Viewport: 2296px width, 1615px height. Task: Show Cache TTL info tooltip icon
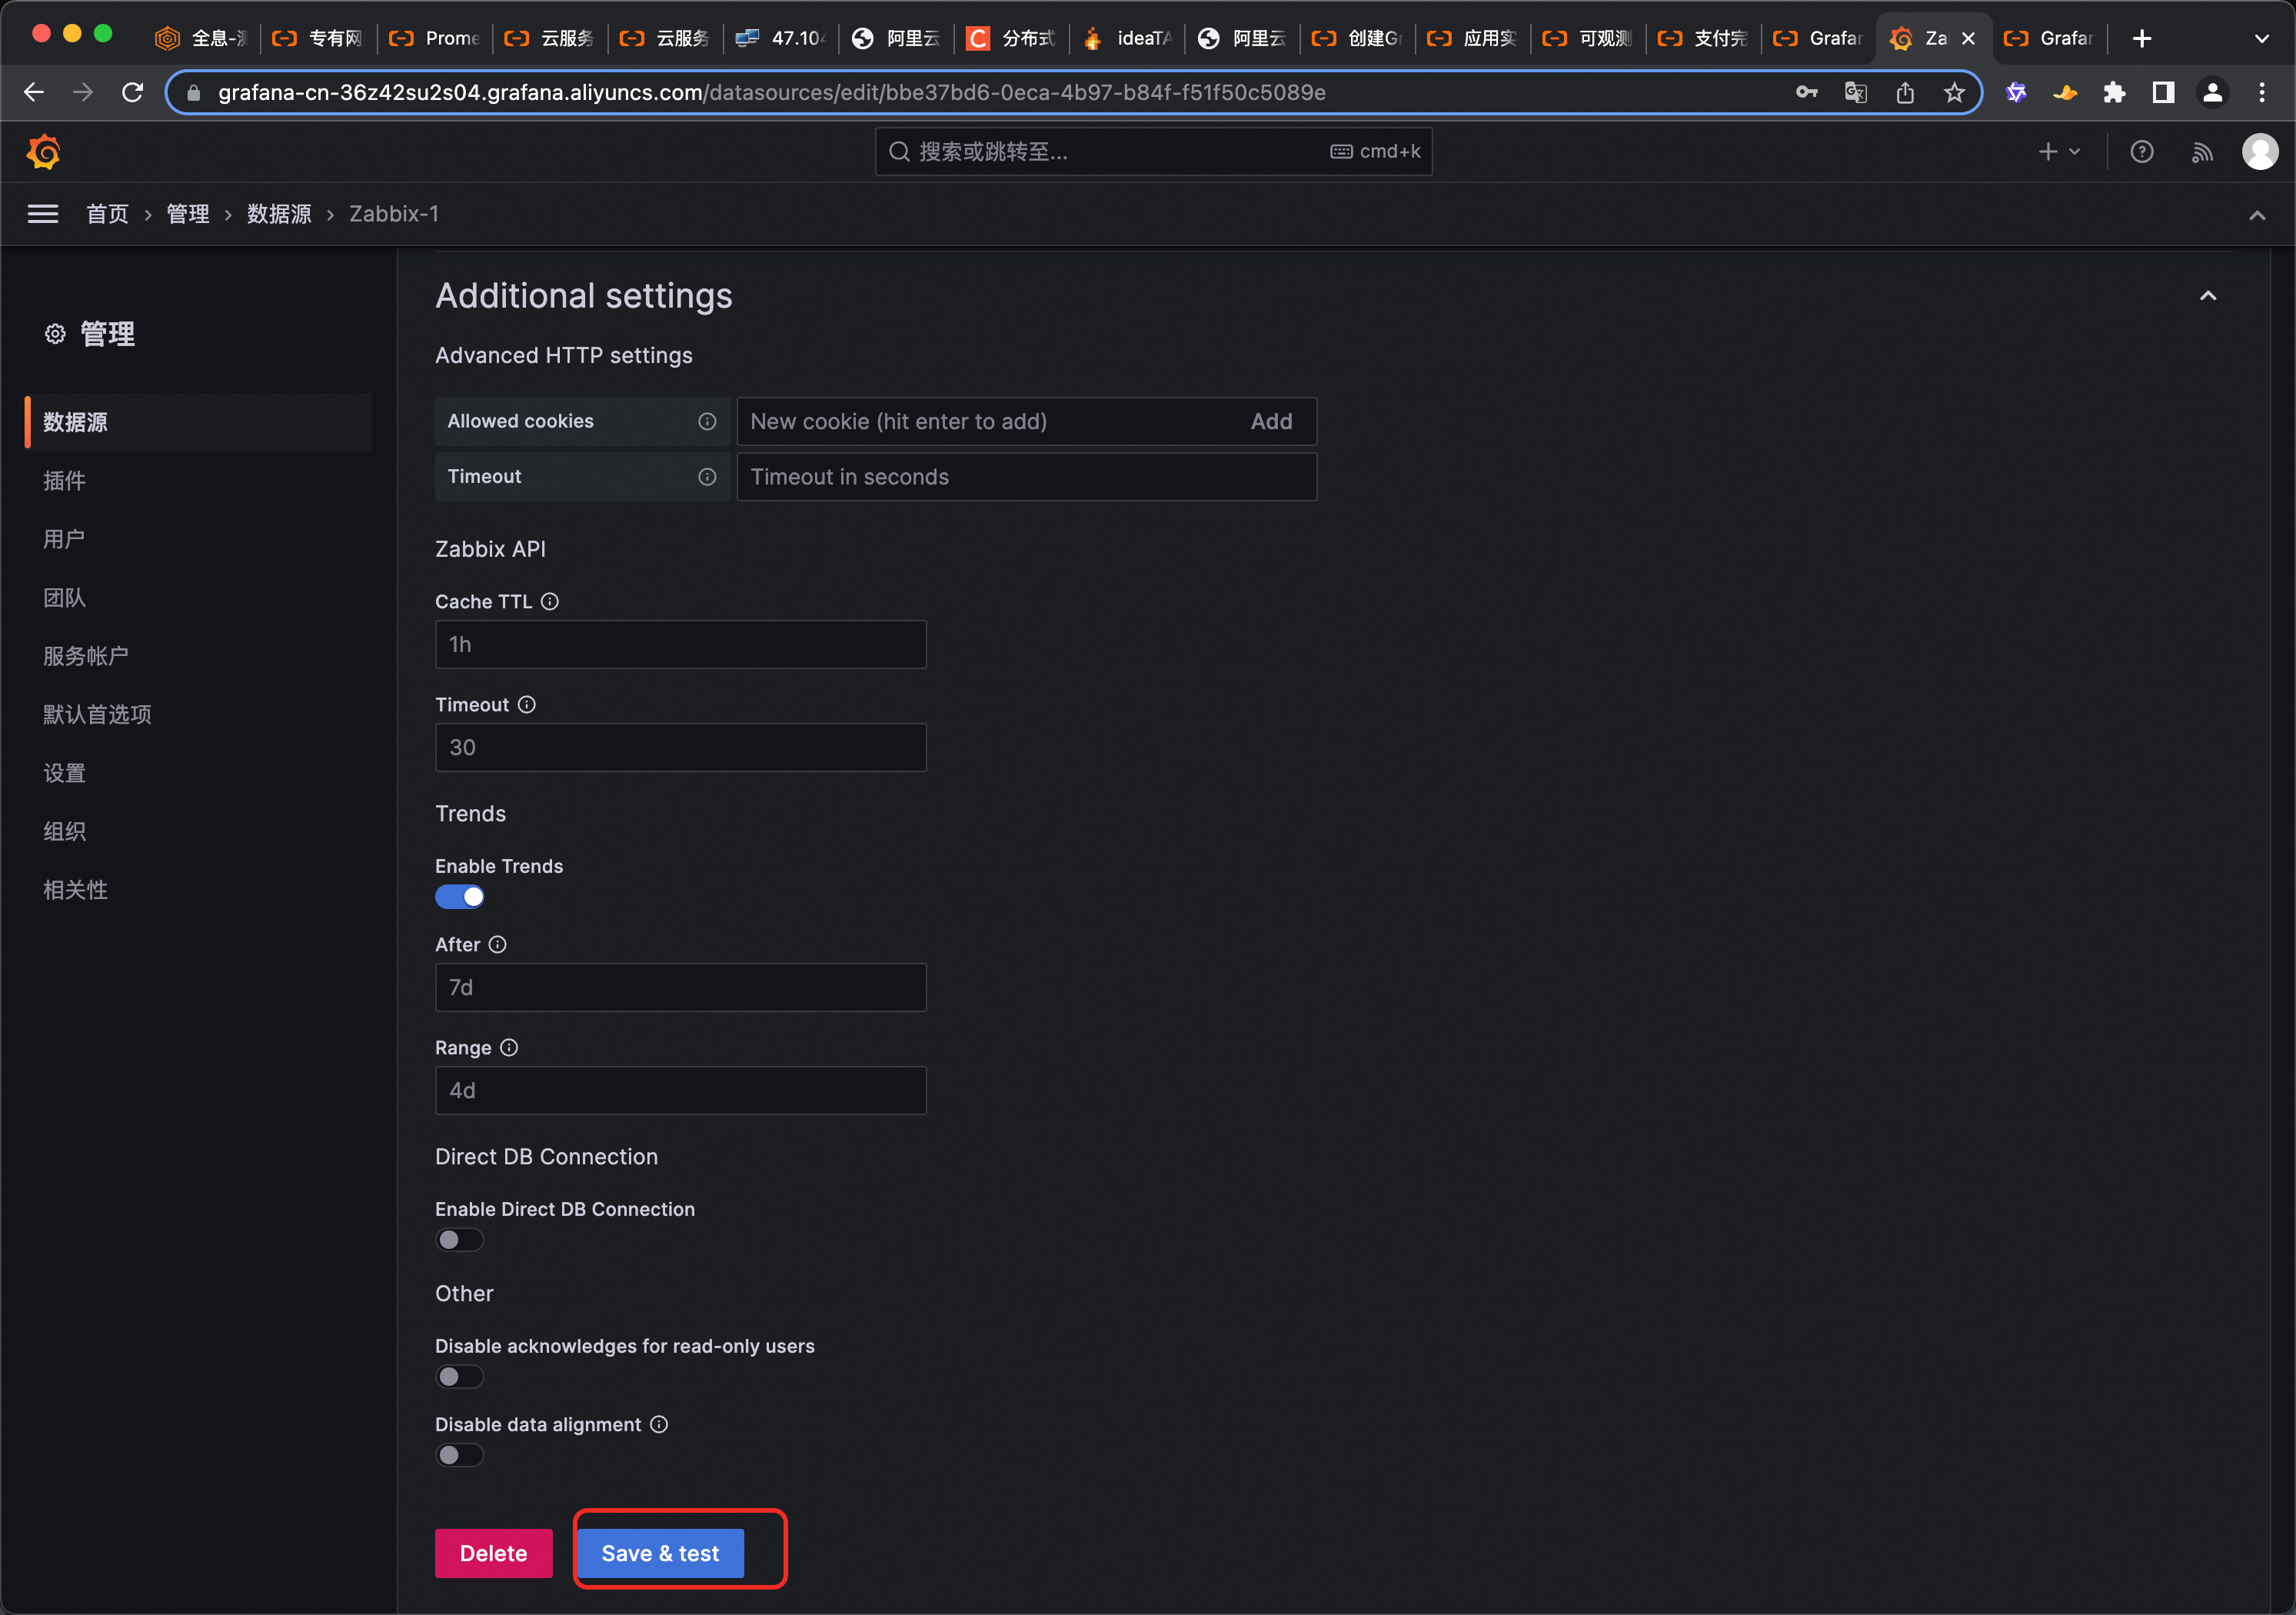(550, 602)
